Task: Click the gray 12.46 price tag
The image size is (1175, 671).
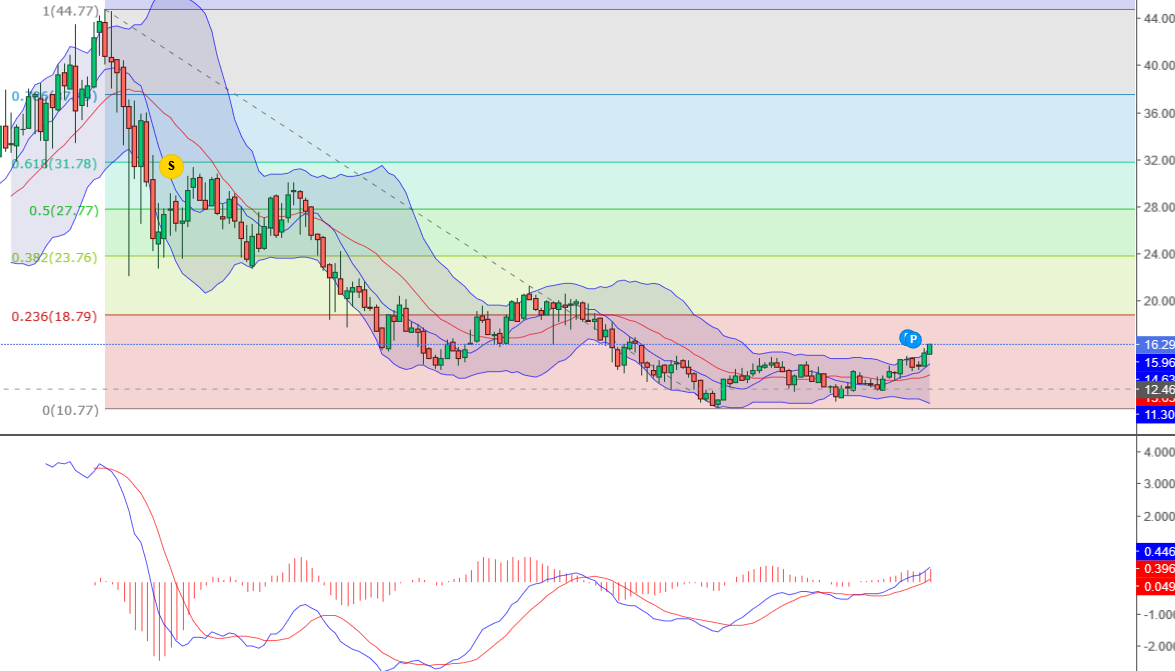Action: [x=1156, y=390]
